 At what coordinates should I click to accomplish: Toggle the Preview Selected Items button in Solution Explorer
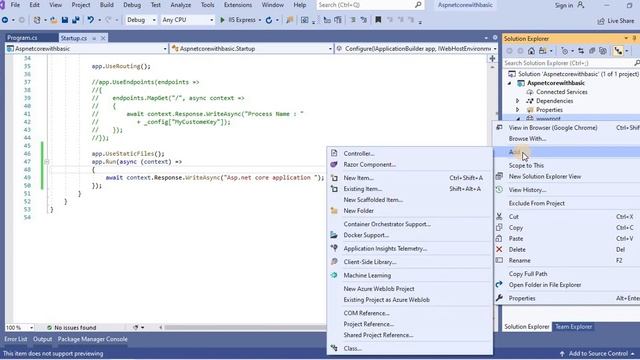tap(618, 51)
